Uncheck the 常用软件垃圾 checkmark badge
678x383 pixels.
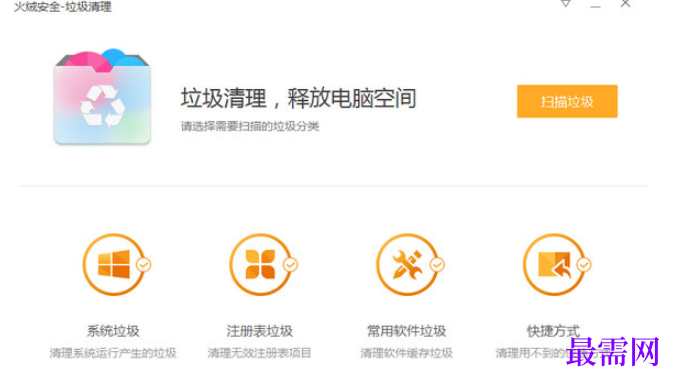(x=437, y=265)
